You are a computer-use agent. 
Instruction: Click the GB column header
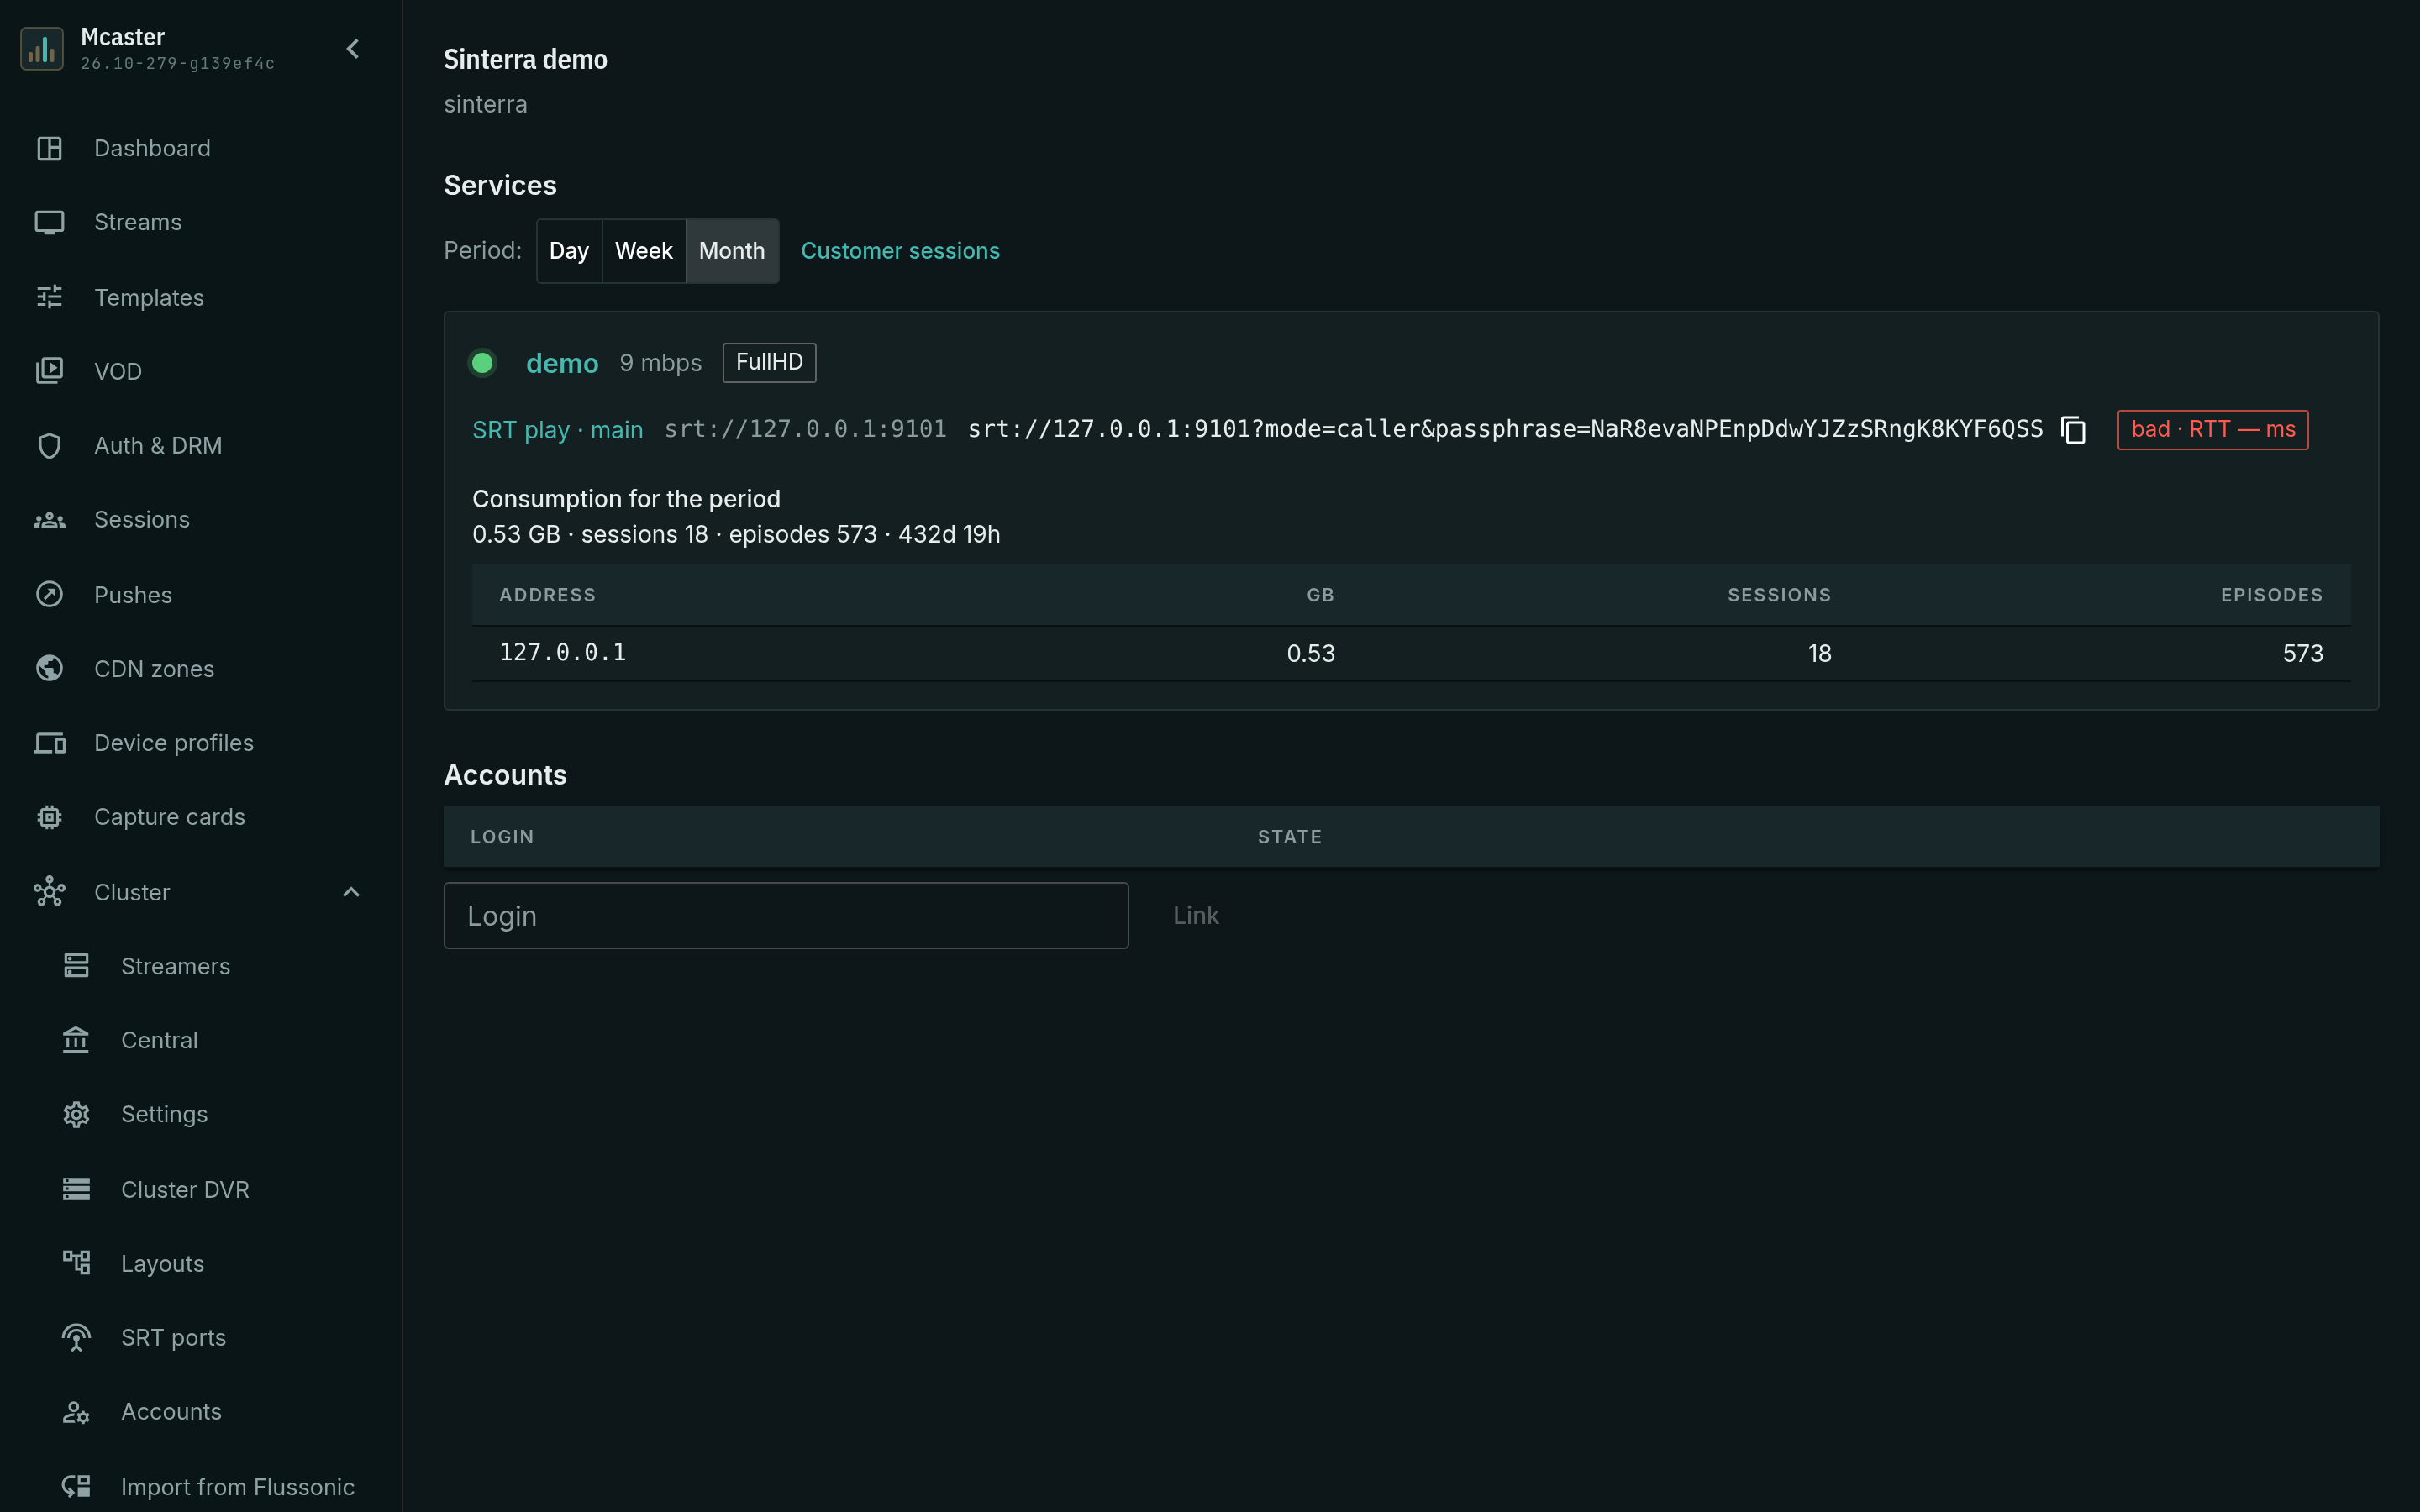(x=1320, y=595)
